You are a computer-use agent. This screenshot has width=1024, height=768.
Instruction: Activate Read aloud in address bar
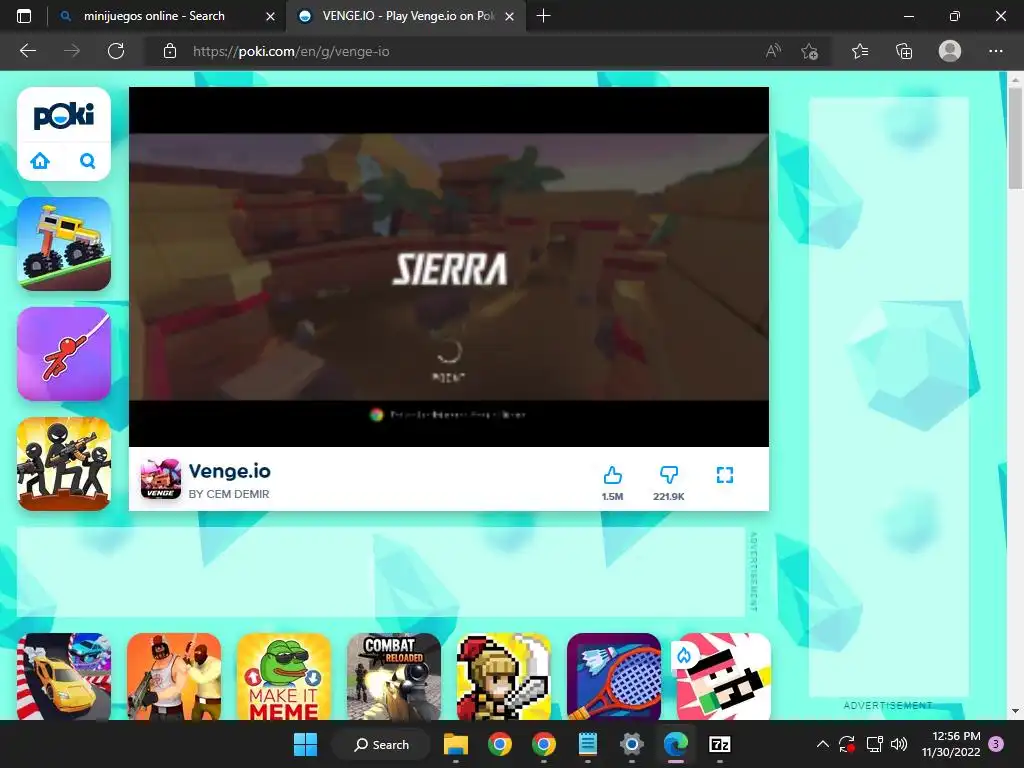[x=773, y=51]
